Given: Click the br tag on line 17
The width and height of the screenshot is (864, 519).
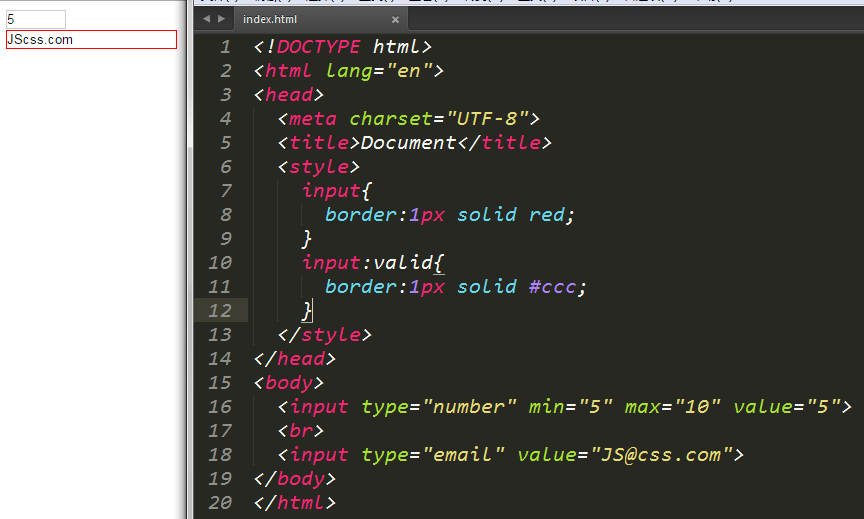Looking at the screenshot, I should tap(301, 431).
